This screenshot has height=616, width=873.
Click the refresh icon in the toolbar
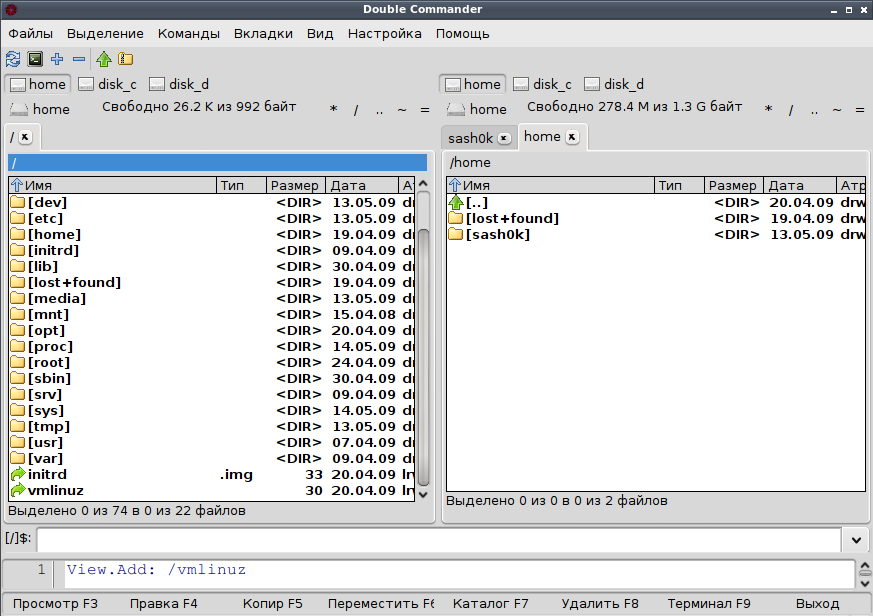click(13, 58)
